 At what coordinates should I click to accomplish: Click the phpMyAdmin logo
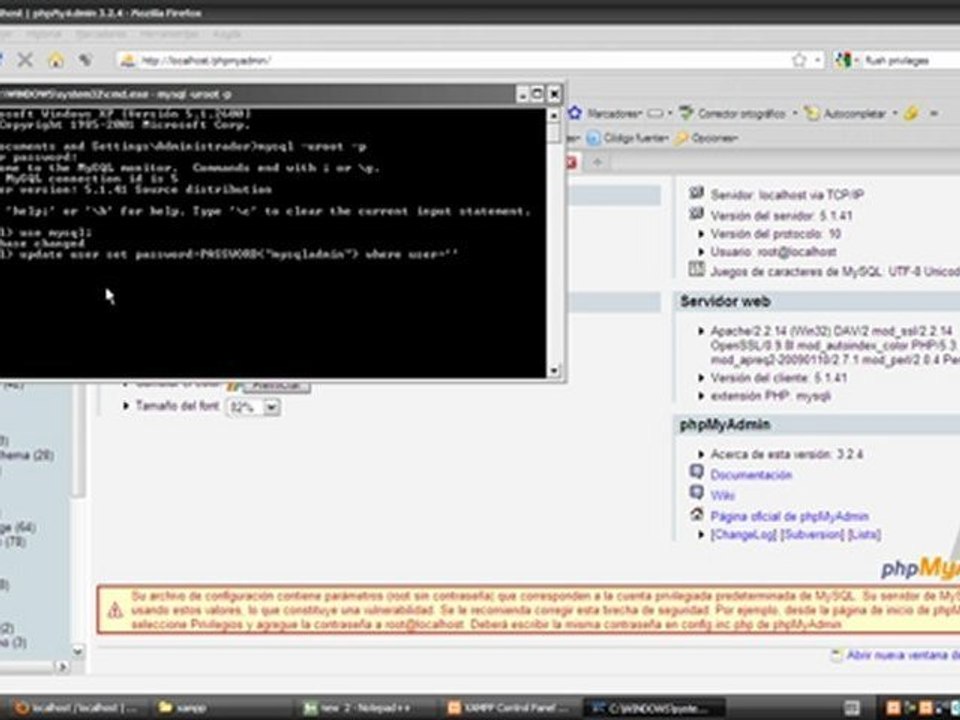tap(920, 567)
